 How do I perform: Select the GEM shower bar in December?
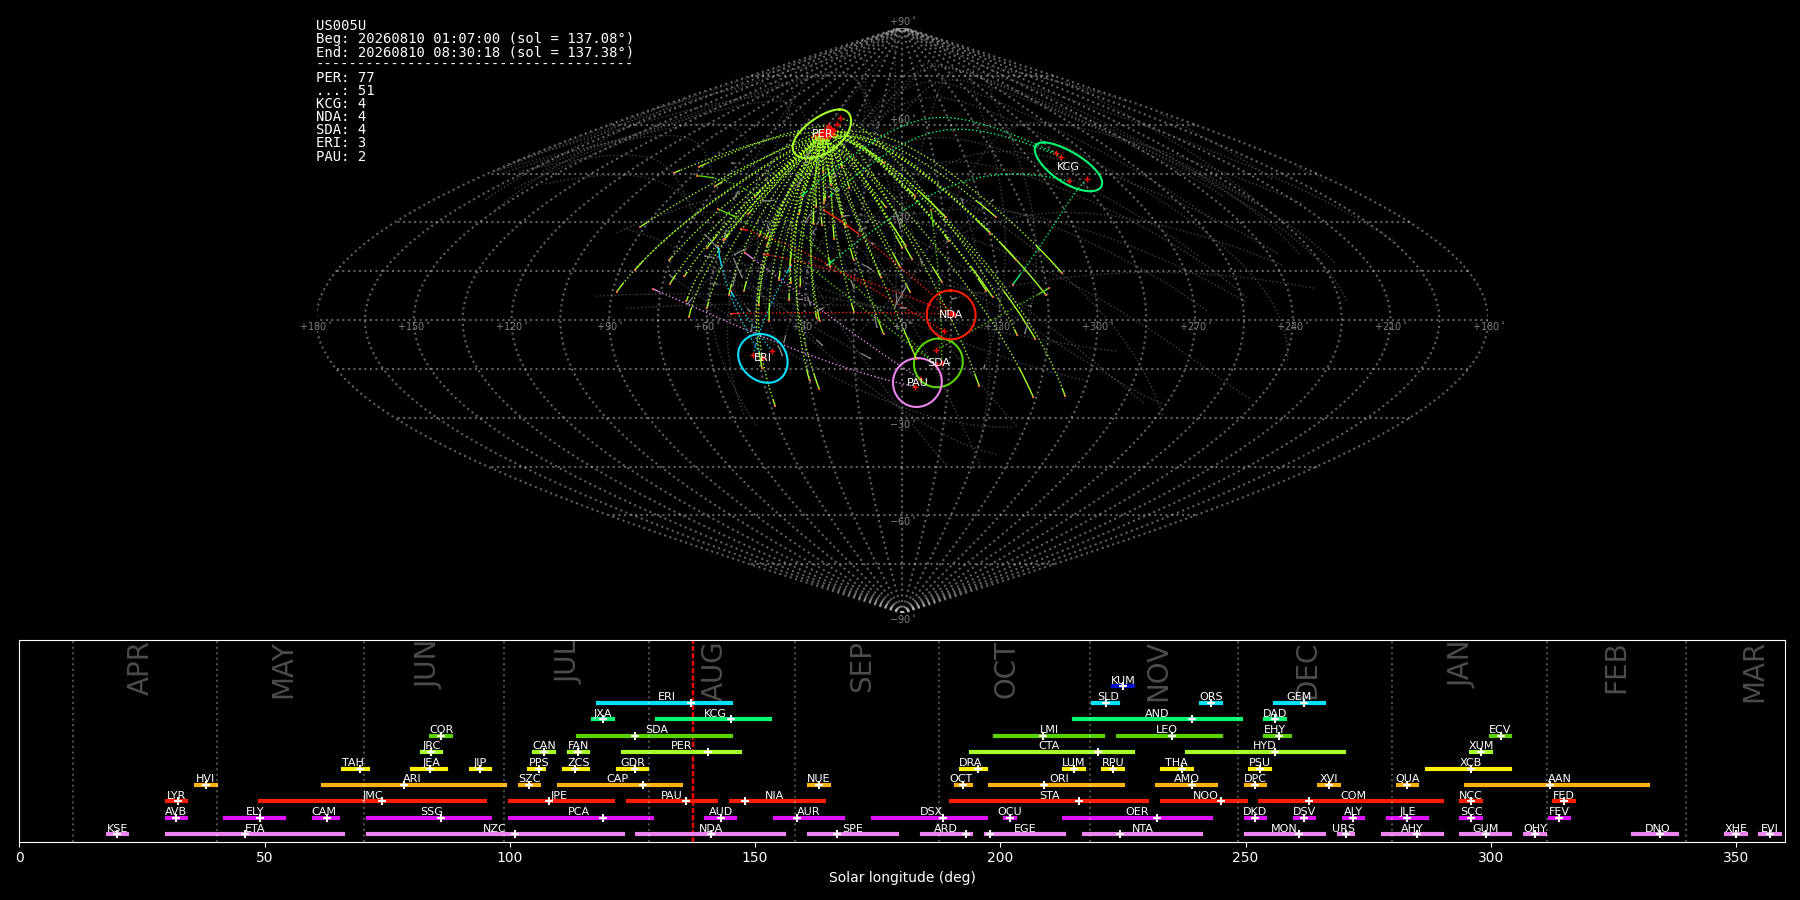point(1299,703)
